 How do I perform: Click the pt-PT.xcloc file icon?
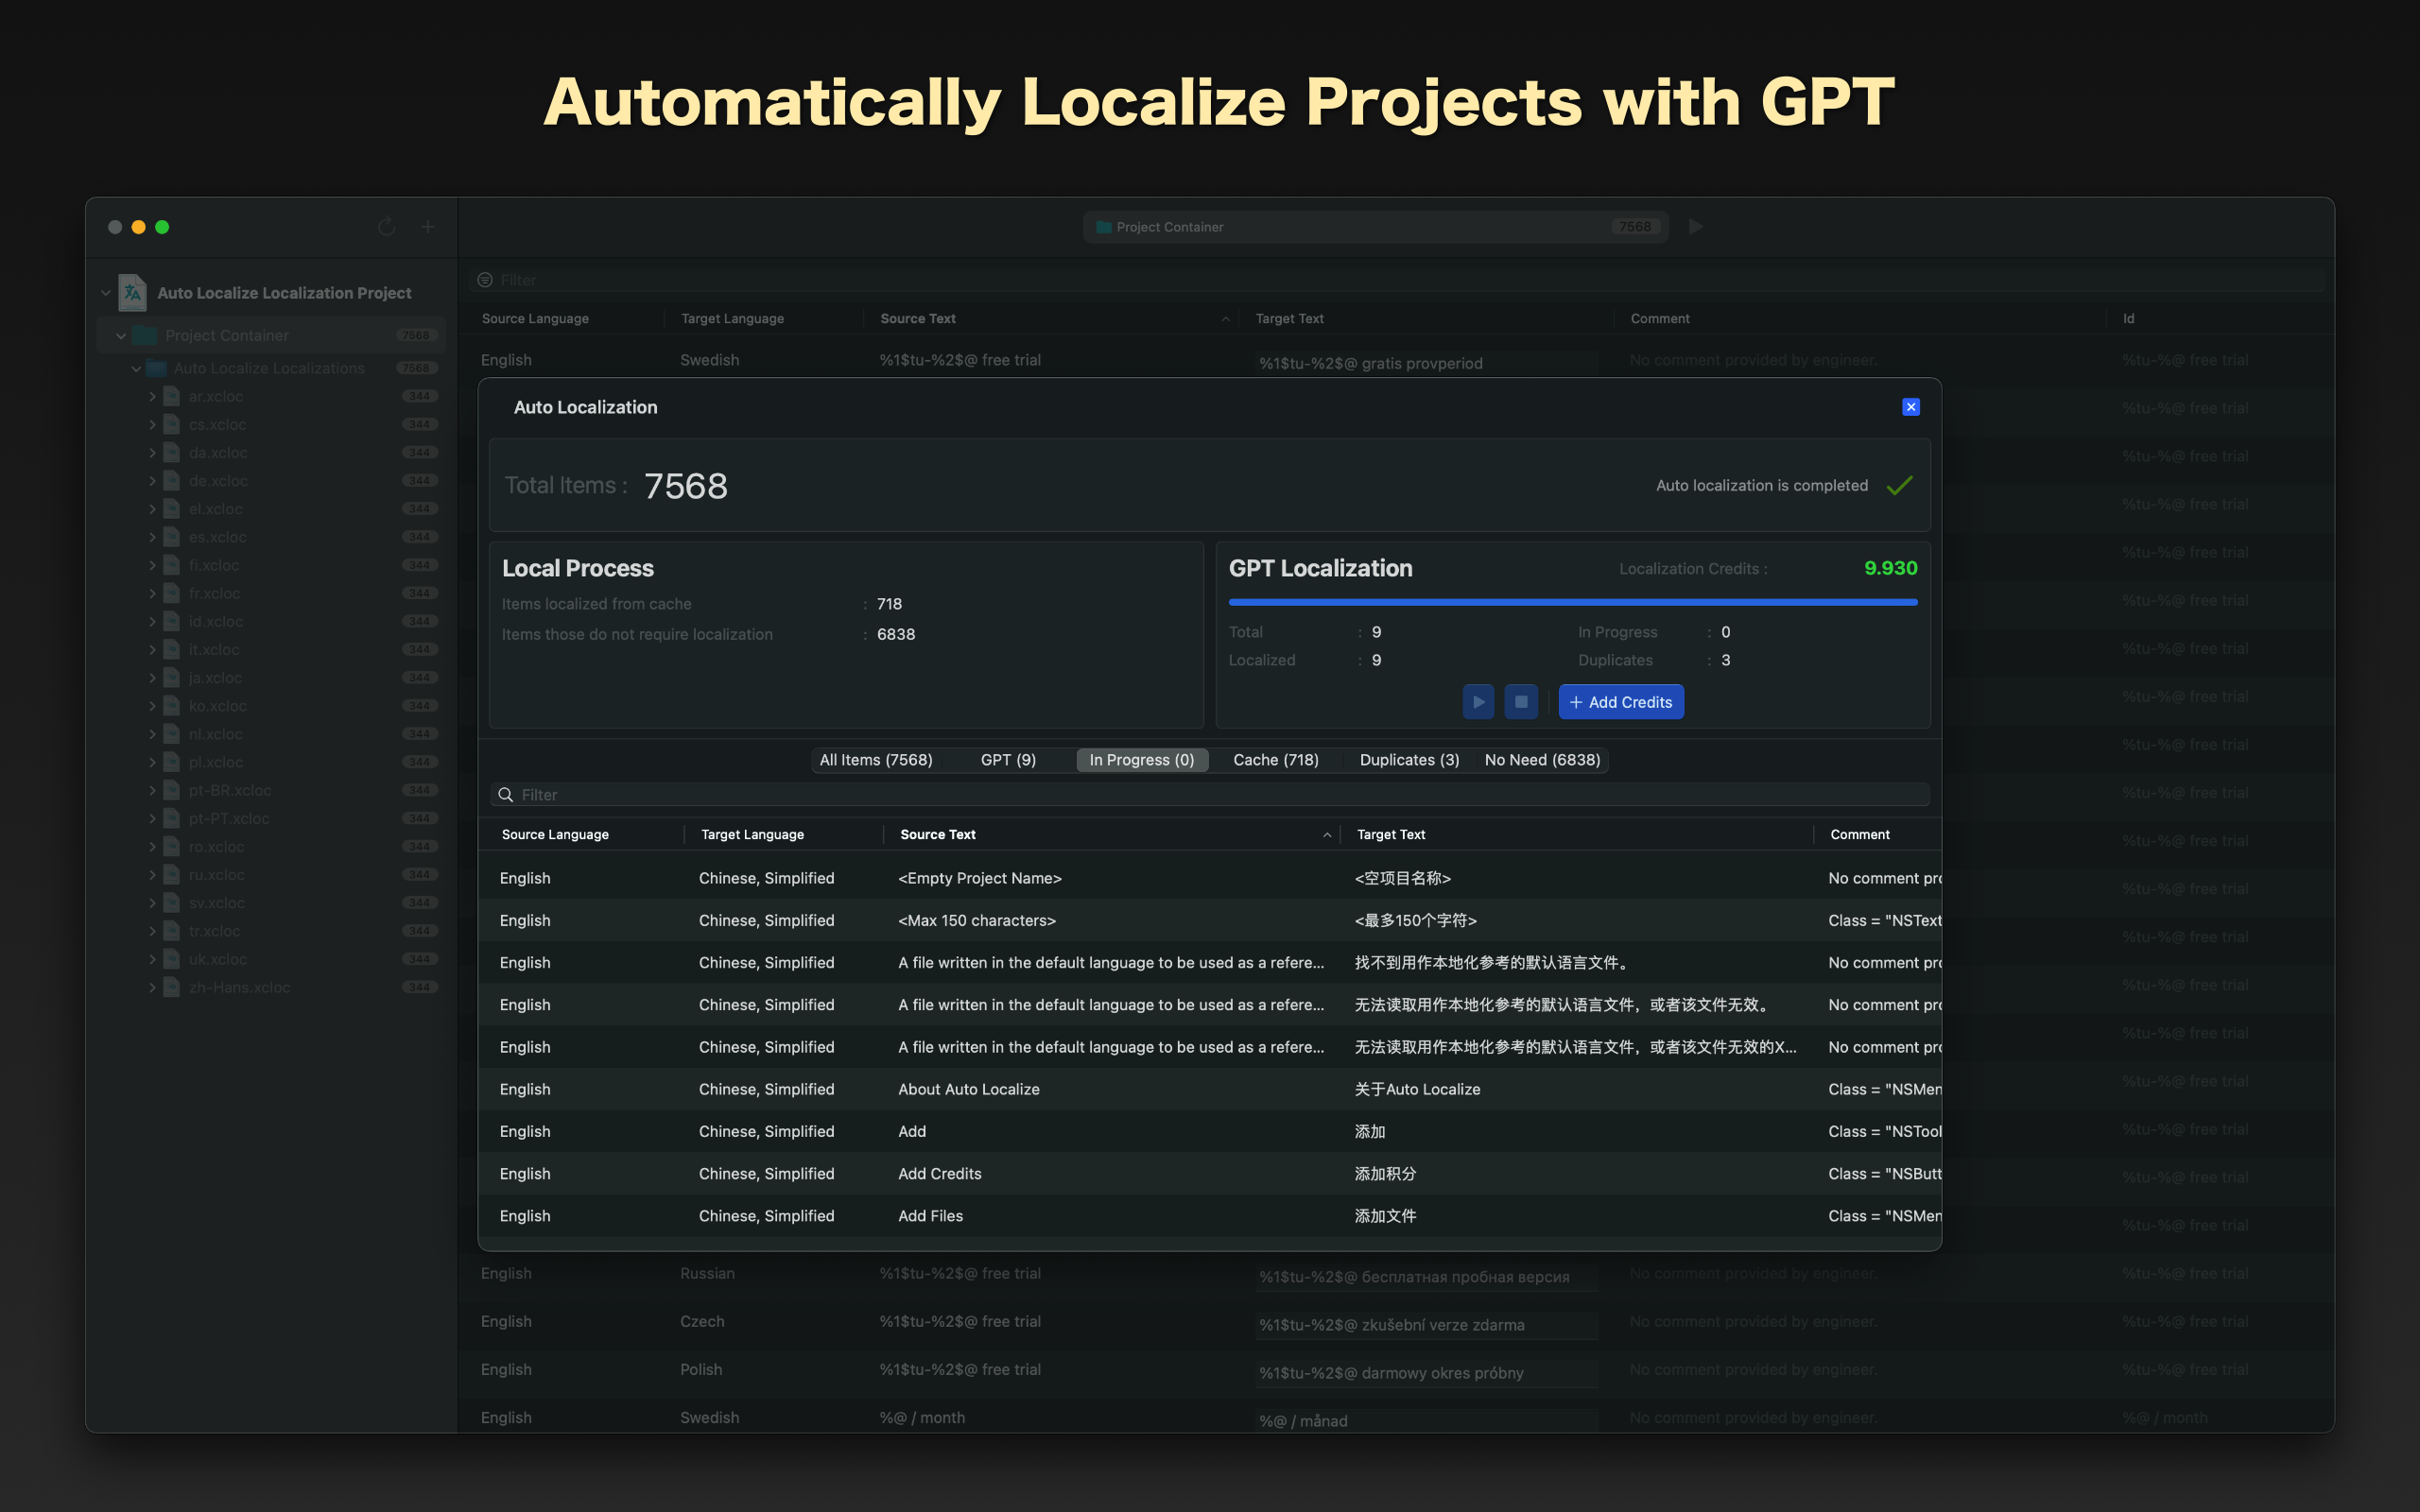172,818
